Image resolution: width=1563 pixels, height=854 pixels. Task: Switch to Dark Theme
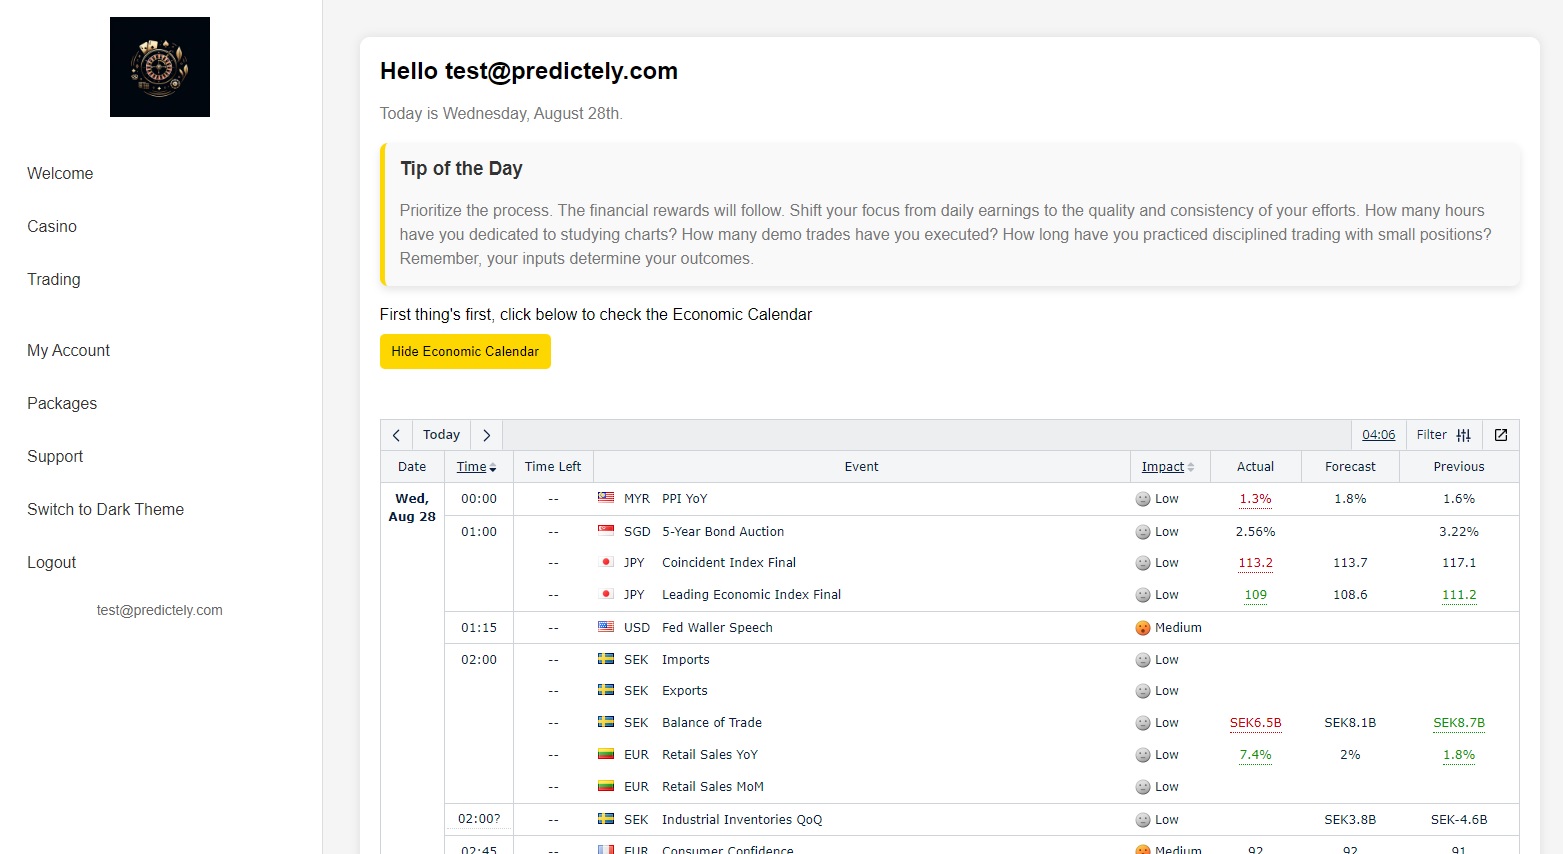(105, 509)
